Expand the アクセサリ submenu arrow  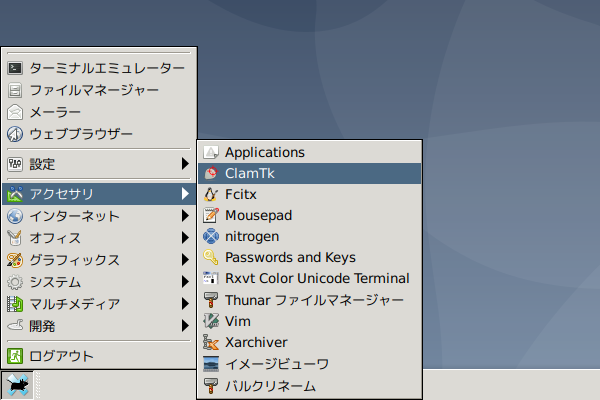(185, 194)
